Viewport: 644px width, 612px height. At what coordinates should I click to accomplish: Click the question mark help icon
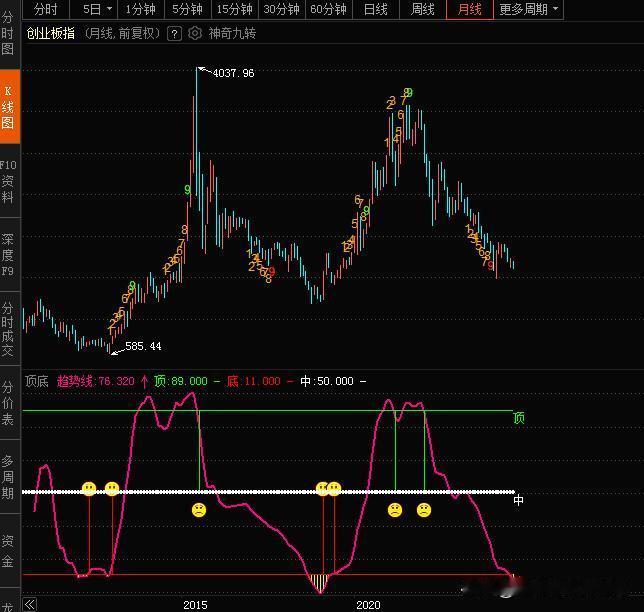(175, 34)
